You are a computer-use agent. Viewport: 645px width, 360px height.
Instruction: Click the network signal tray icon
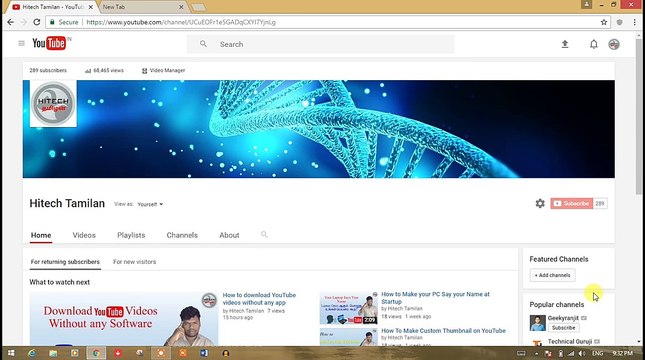[571, 353]
